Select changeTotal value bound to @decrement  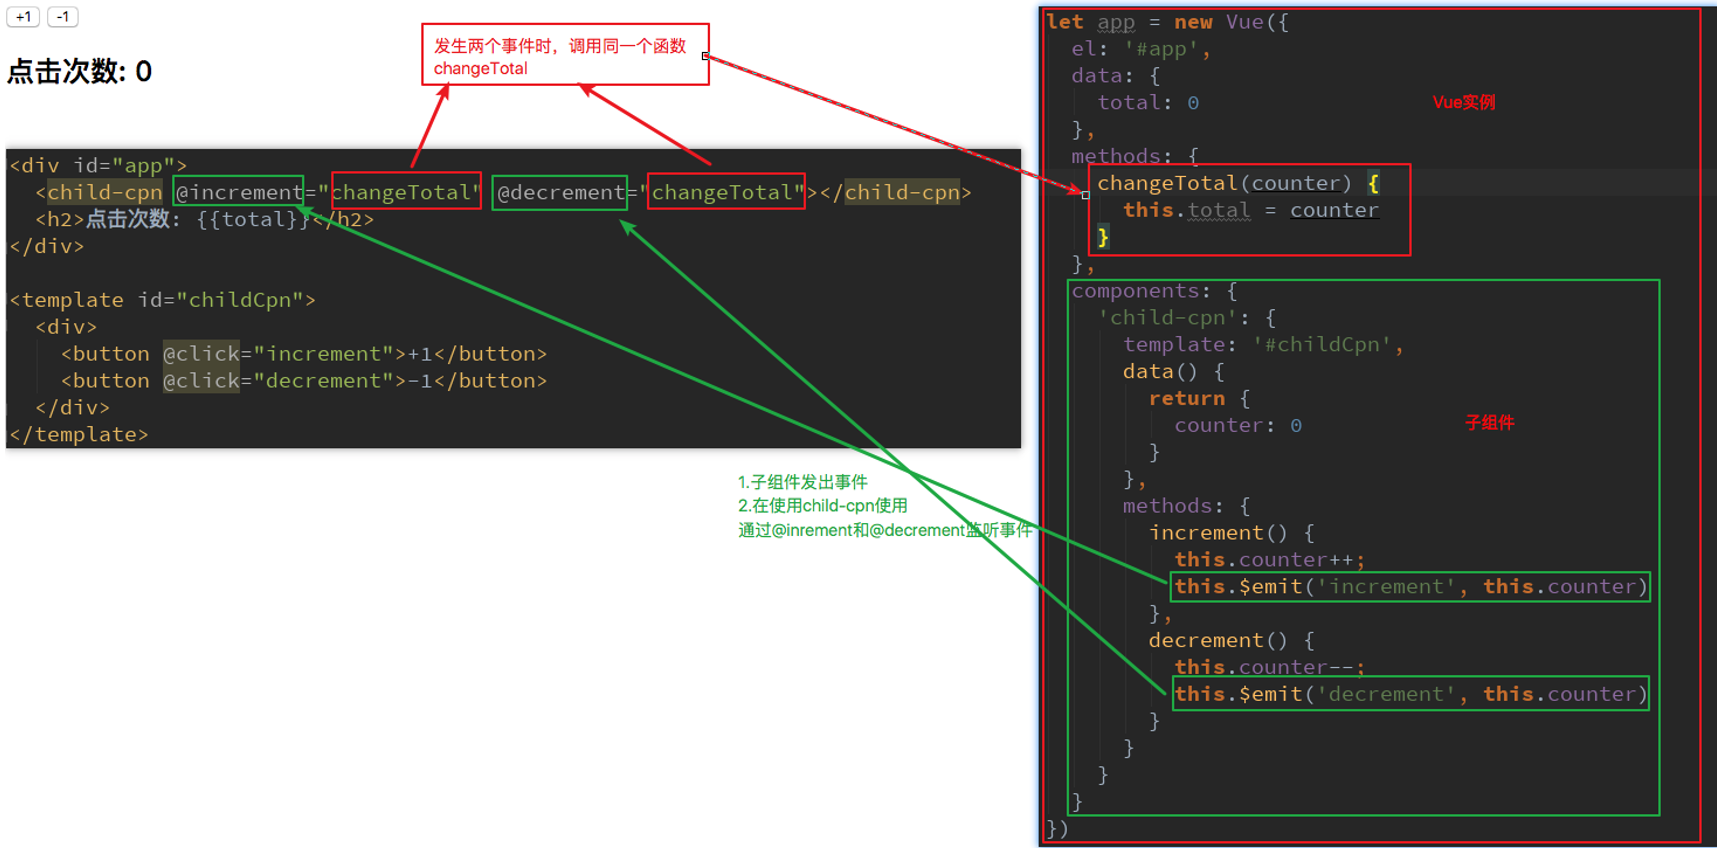[x=726, y=192]
